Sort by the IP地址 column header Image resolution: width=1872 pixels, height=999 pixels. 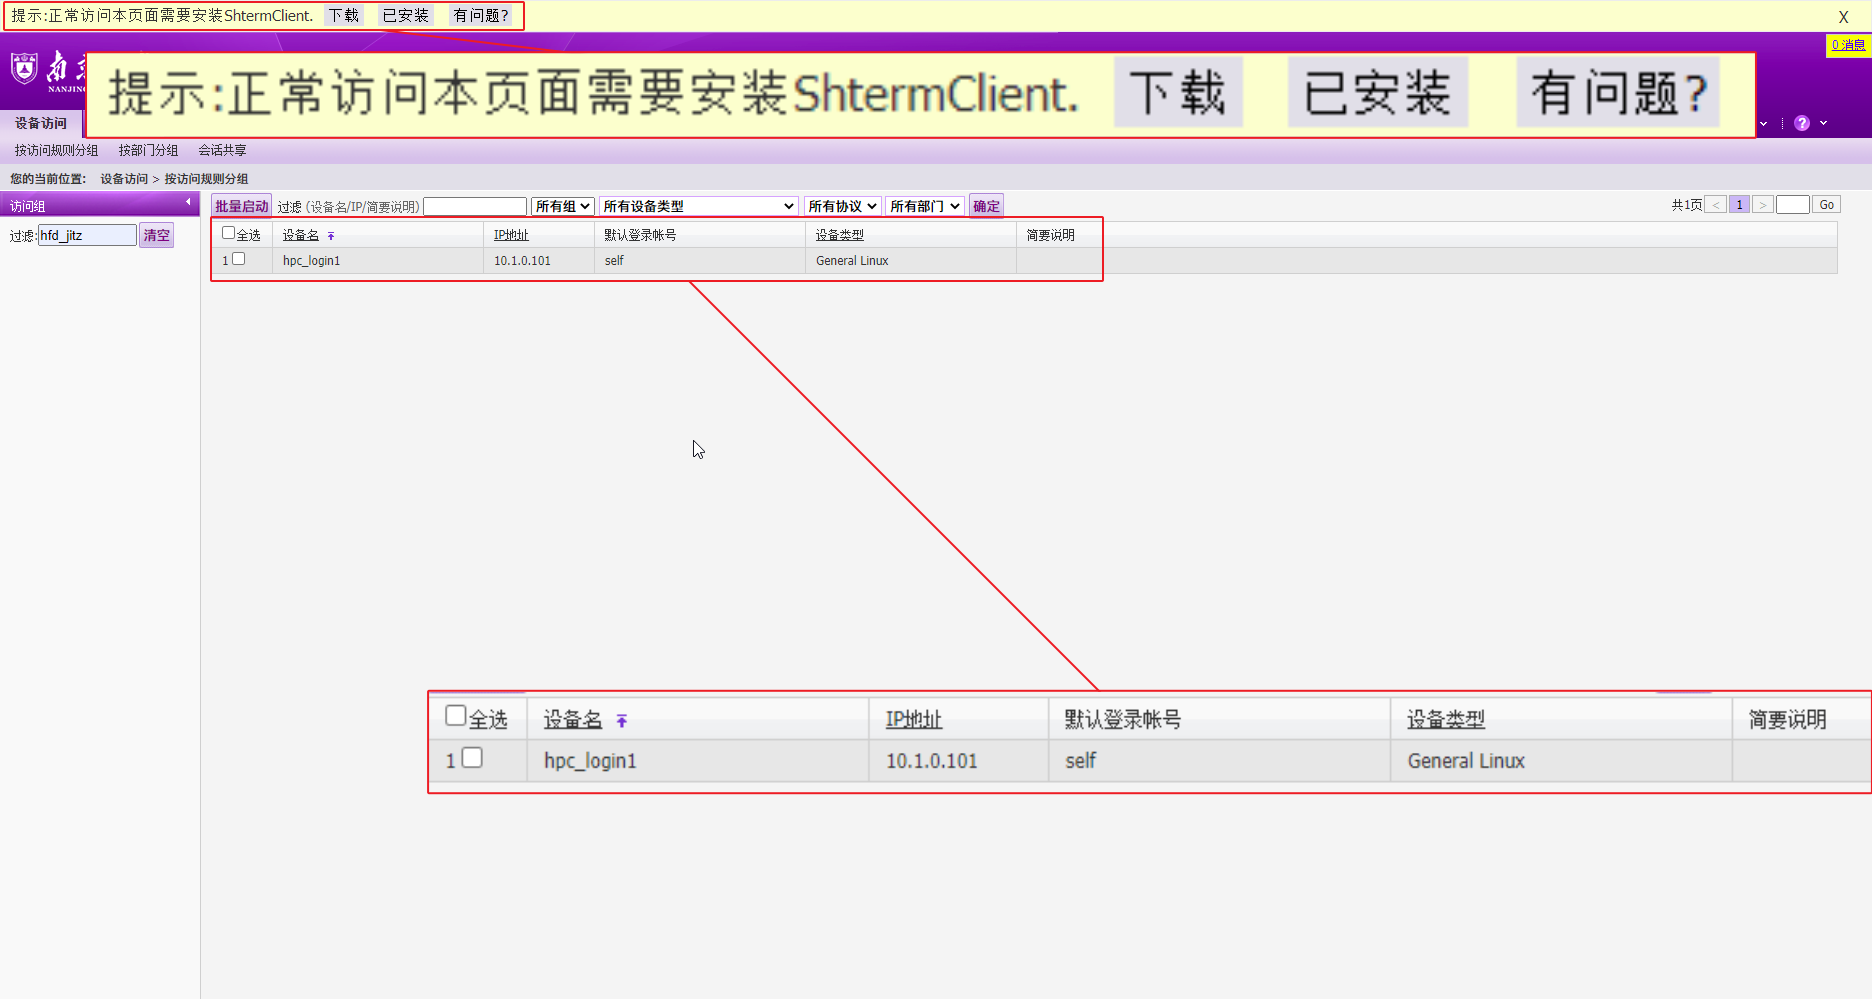tap(511, 235)
